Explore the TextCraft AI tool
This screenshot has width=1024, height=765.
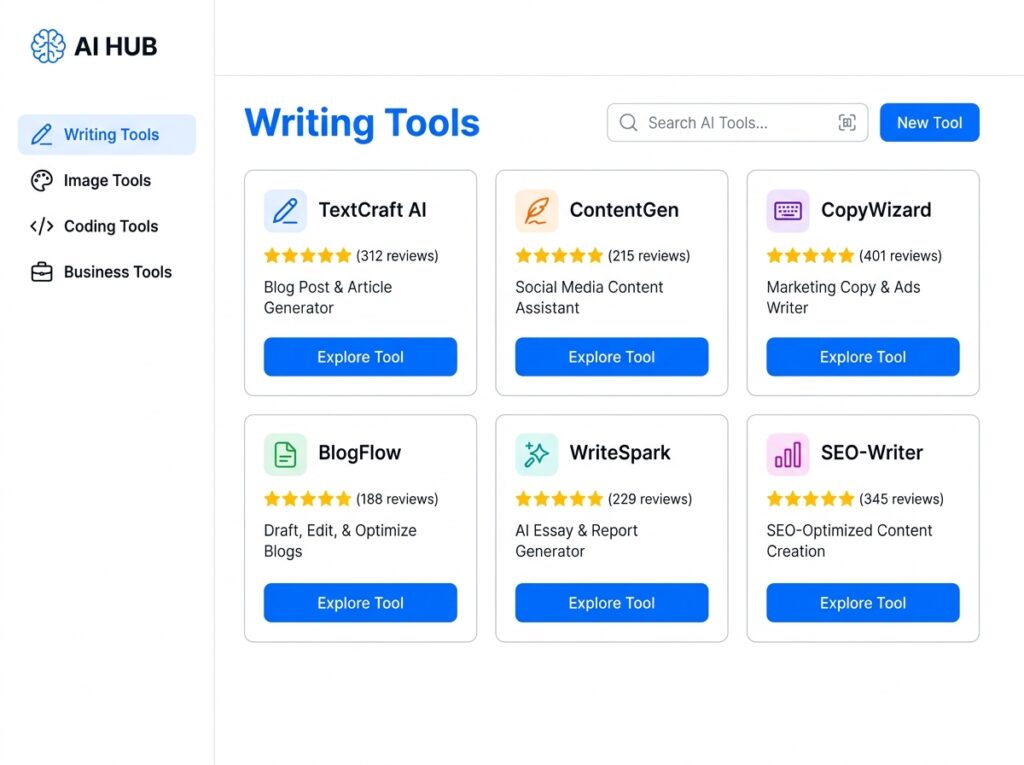[360, 357]
